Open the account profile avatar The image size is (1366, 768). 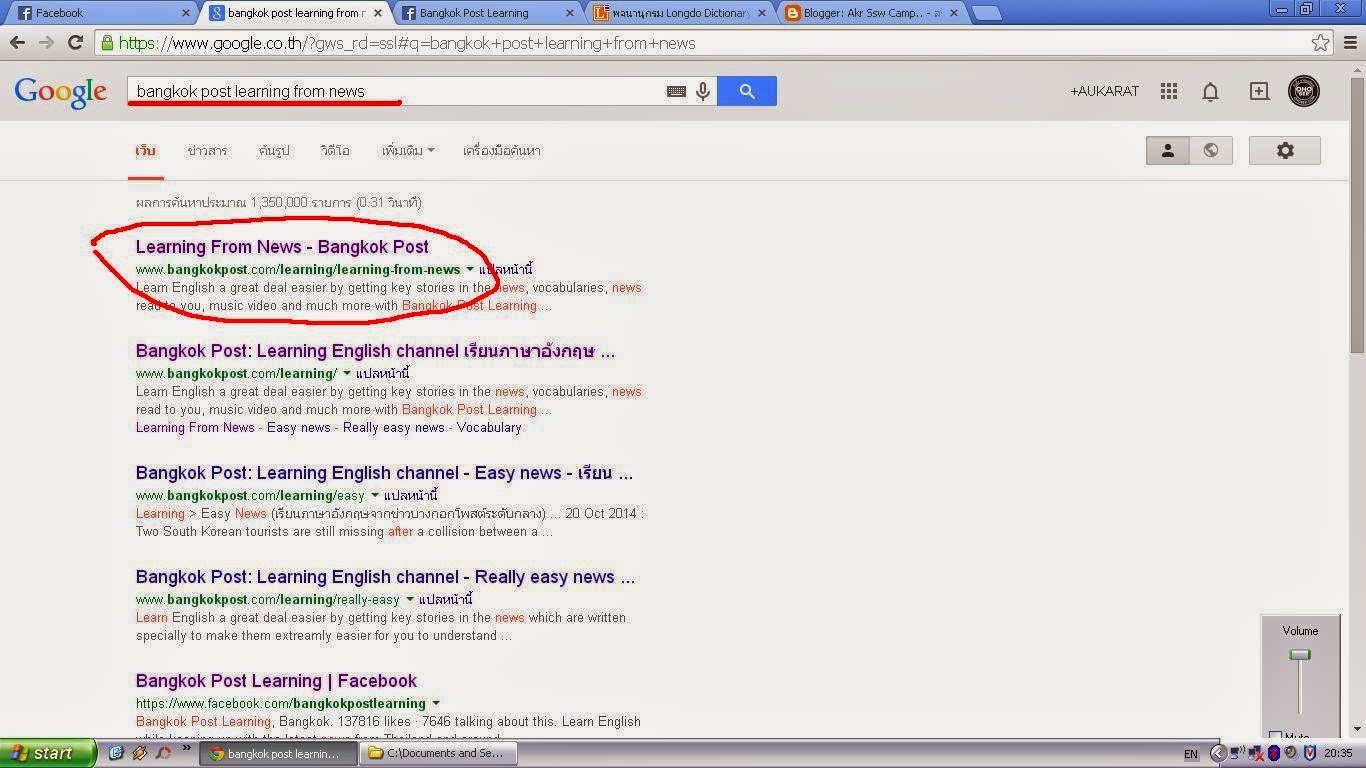tap(1304, 91)
